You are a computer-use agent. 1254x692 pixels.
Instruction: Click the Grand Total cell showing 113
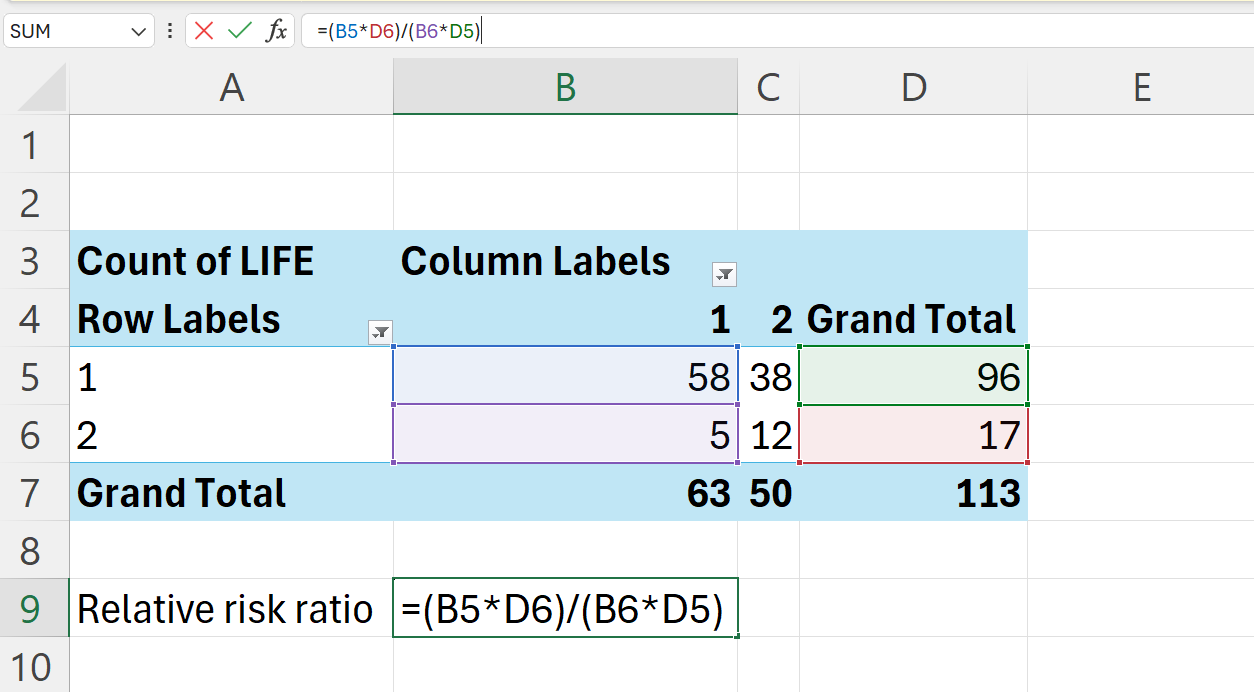913,492
